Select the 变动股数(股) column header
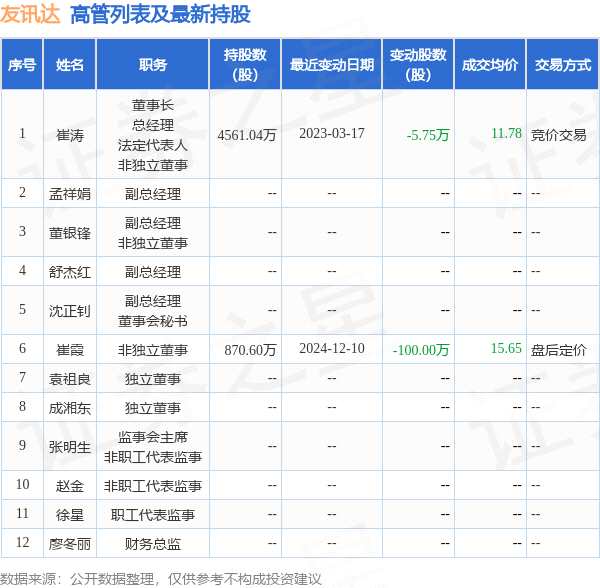Screen dimensions: 600x588 tap(418, 65)
